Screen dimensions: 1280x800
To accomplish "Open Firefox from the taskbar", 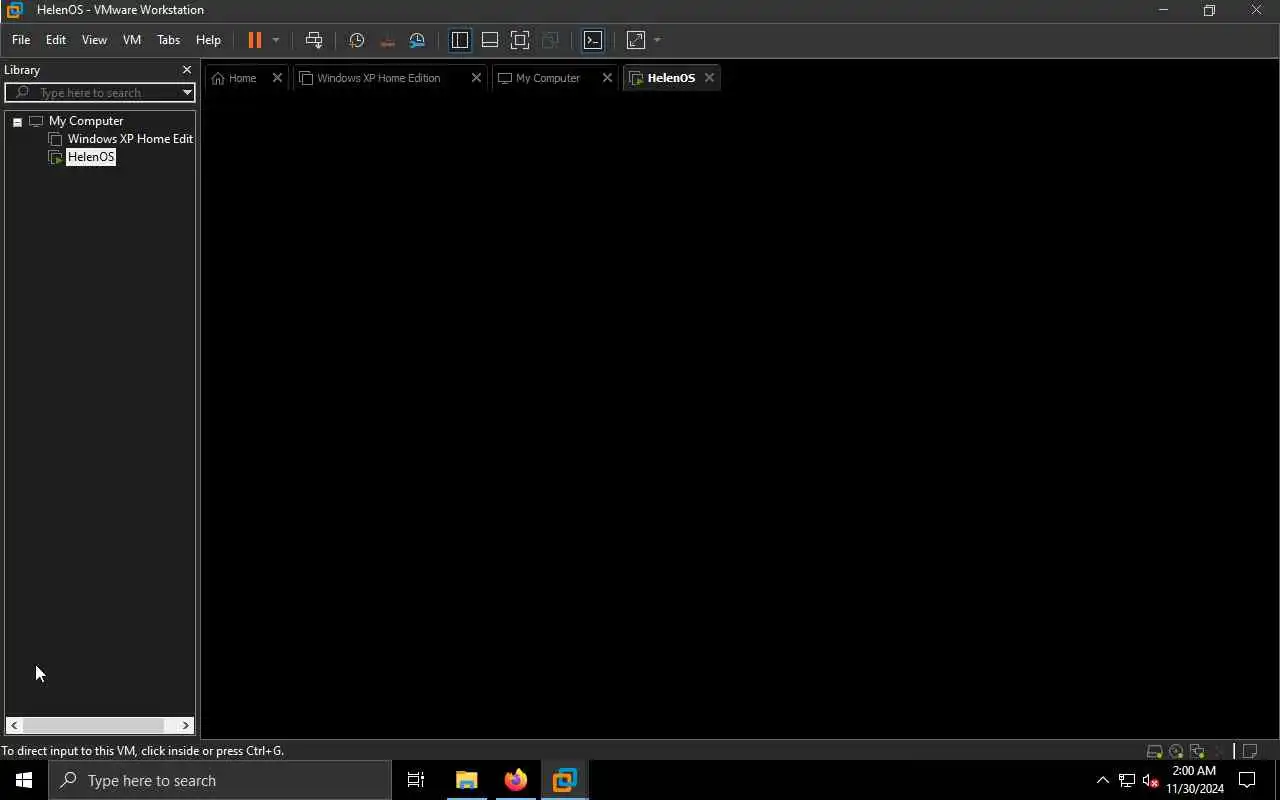I will (x=515, y=780).
